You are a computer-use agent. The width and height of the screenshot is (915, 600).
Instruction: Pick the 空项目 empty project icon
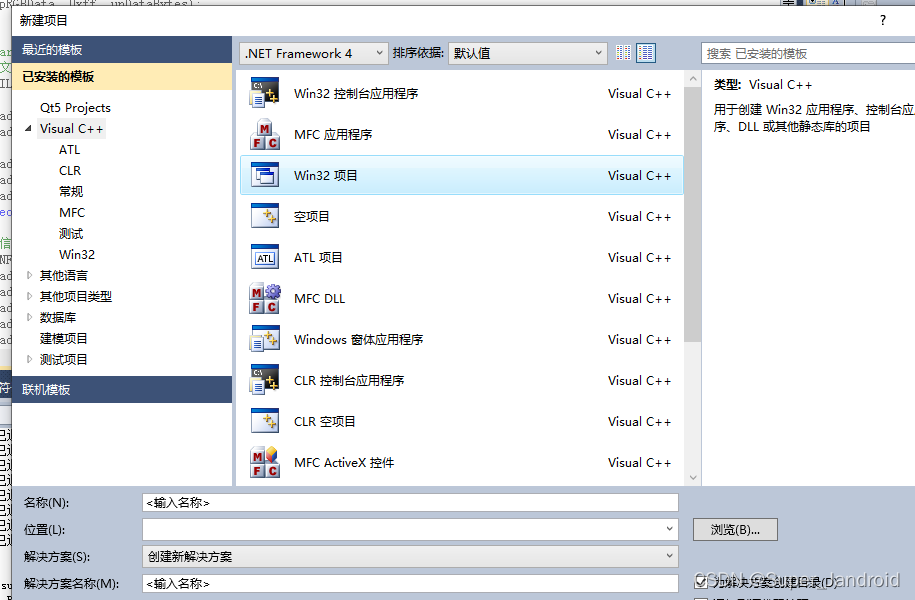tap(265, 216)
